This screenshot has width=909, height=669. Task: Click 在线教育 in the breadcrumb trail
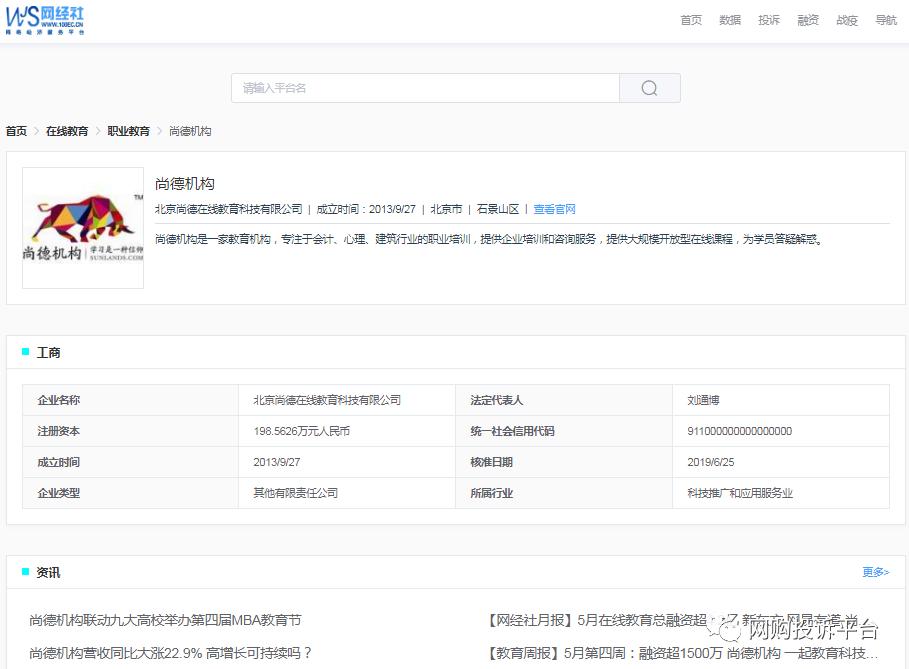(66, 131)
